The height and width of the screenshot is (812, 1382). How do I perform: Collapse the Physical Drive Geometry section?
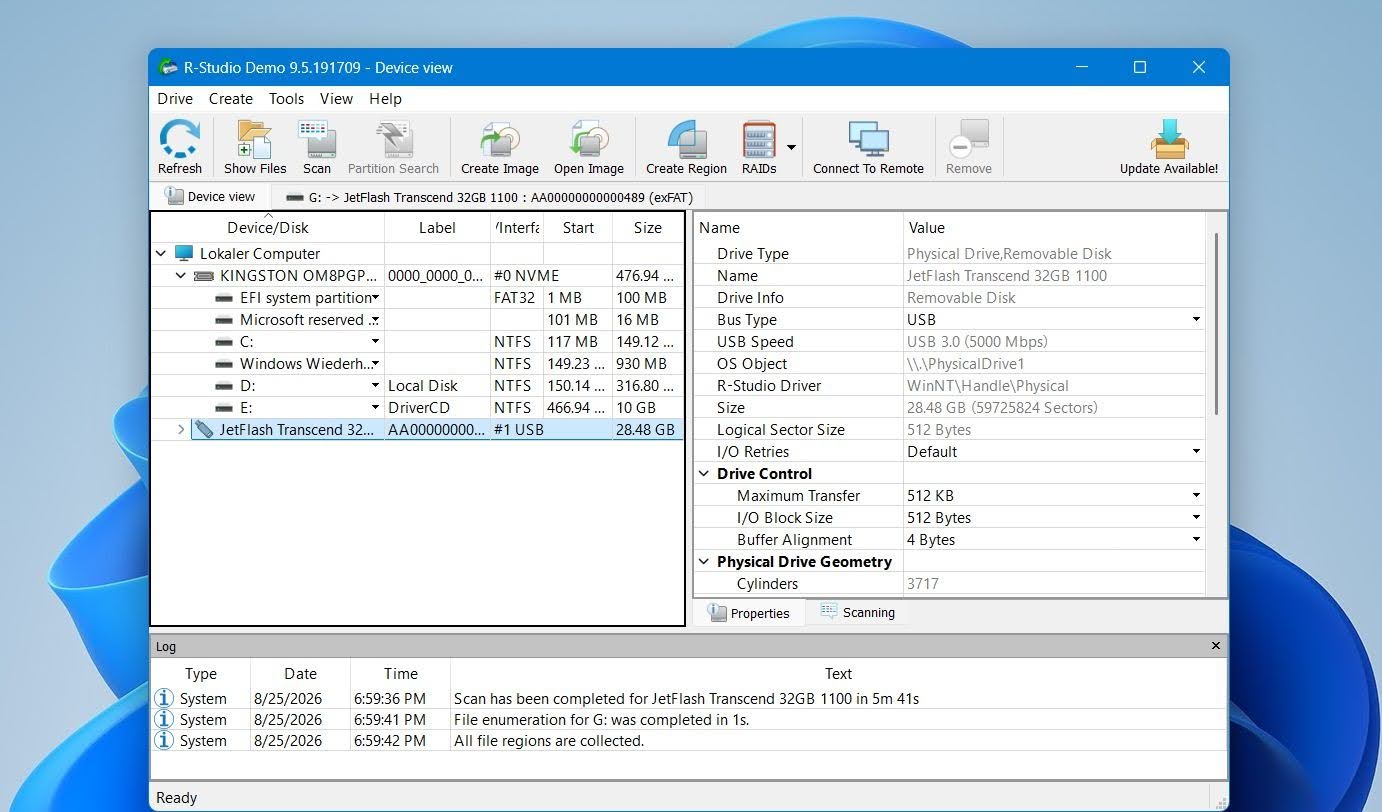[704, 562]
